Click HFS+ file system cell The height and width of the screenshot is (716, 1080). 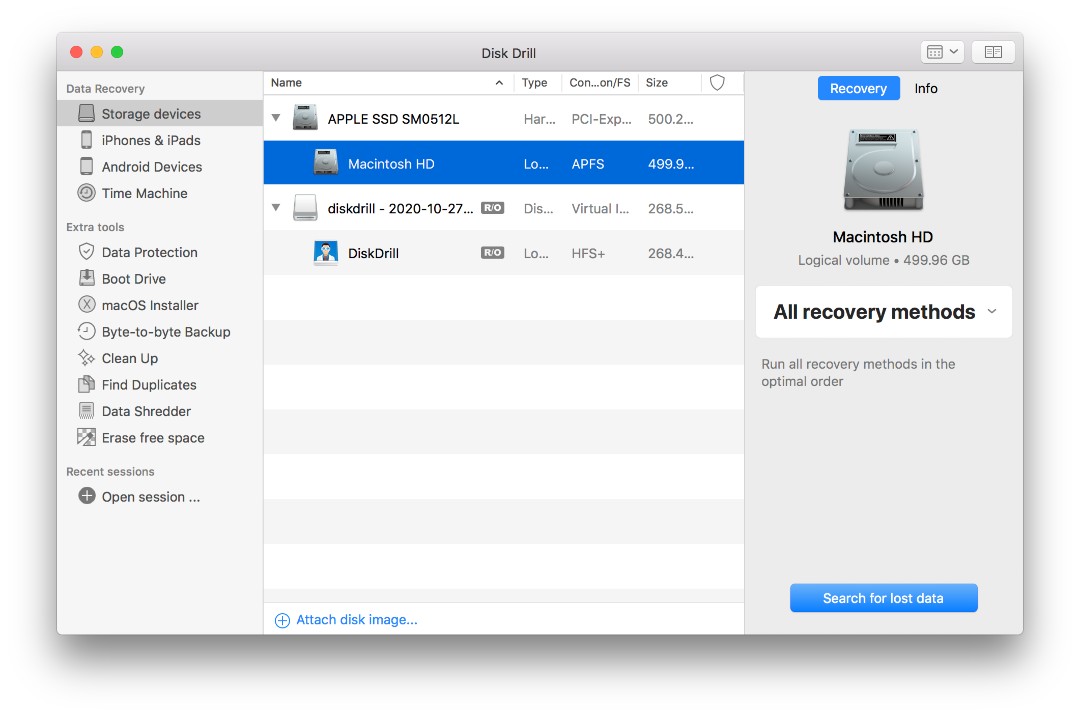pyautogui.click(x=588, y=253)
